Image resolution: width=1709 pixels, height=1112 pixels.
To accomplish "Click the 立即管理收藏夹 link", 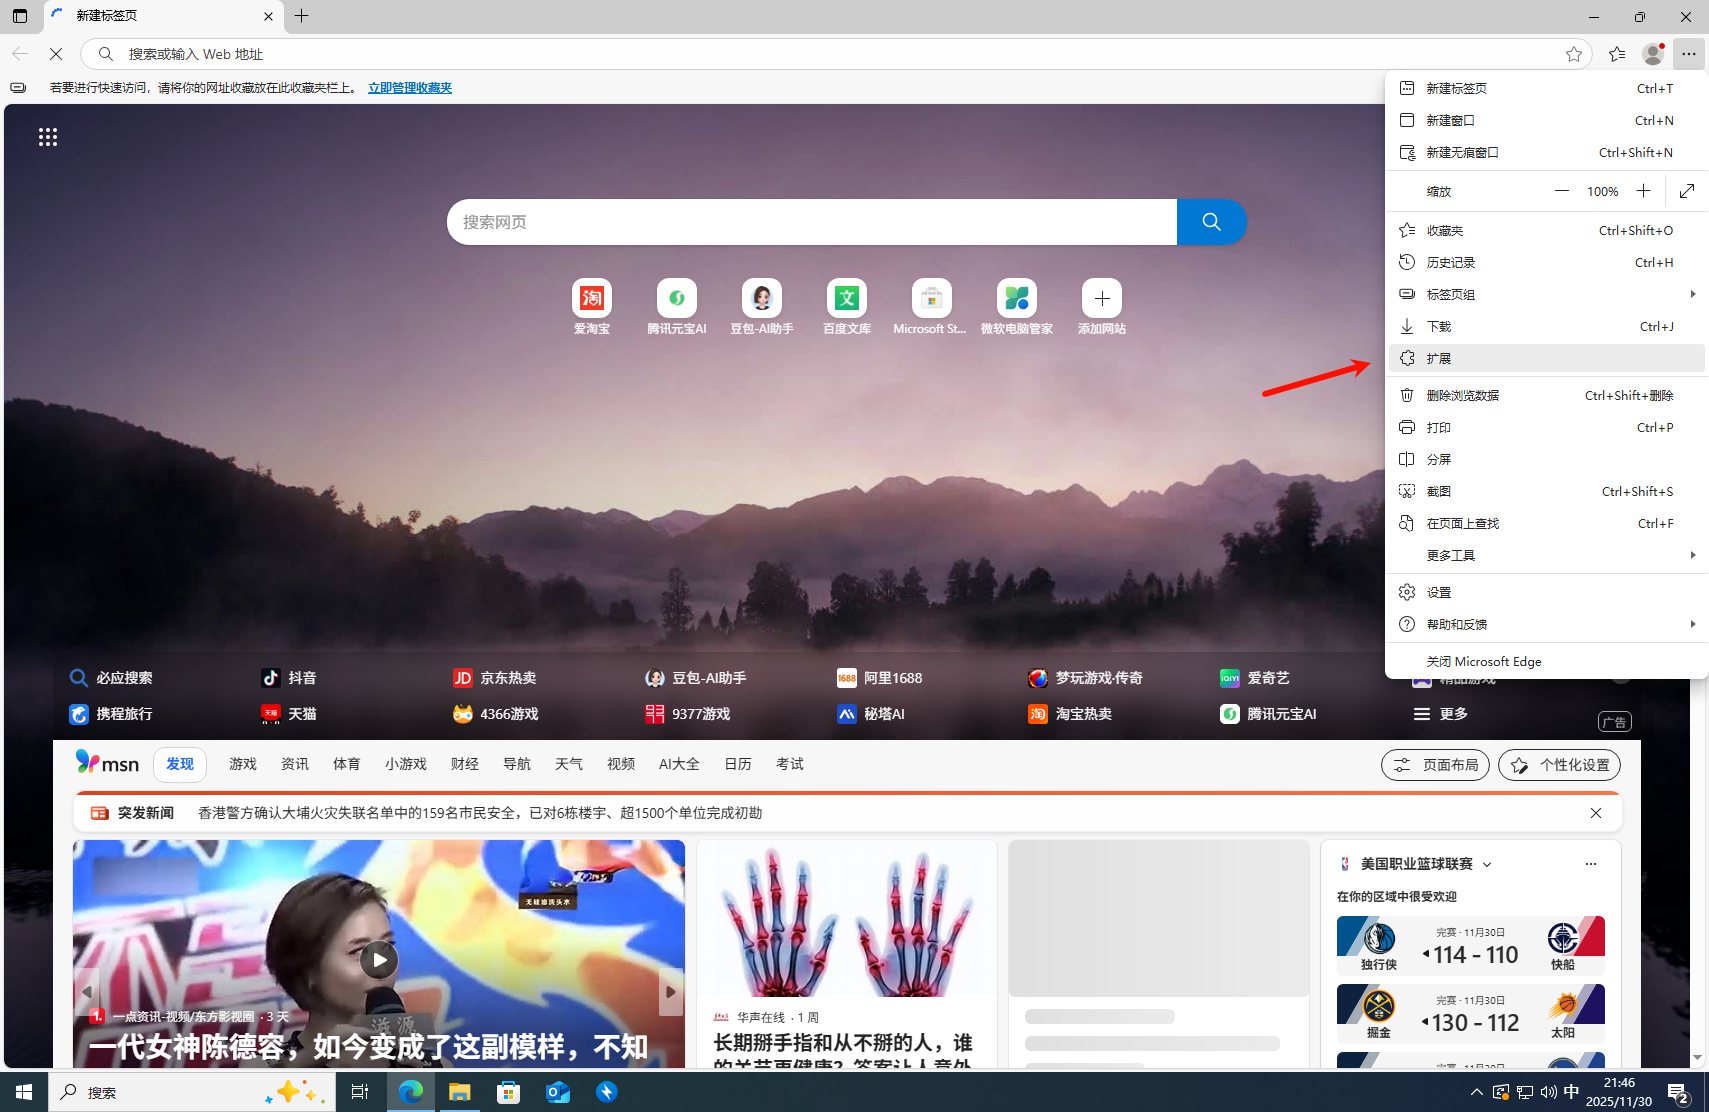I will pos(410,88).
